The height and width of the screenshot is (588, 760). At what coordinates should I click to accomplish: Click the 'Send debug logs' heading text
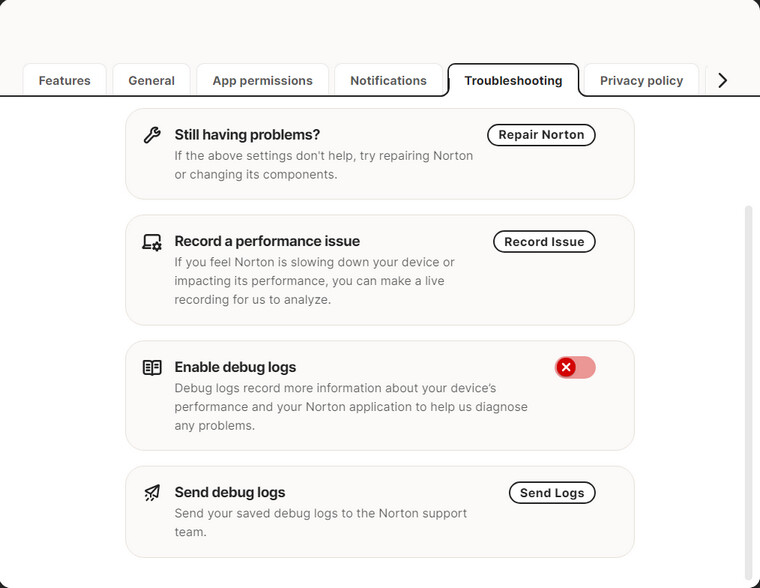(x=230, y=492)
